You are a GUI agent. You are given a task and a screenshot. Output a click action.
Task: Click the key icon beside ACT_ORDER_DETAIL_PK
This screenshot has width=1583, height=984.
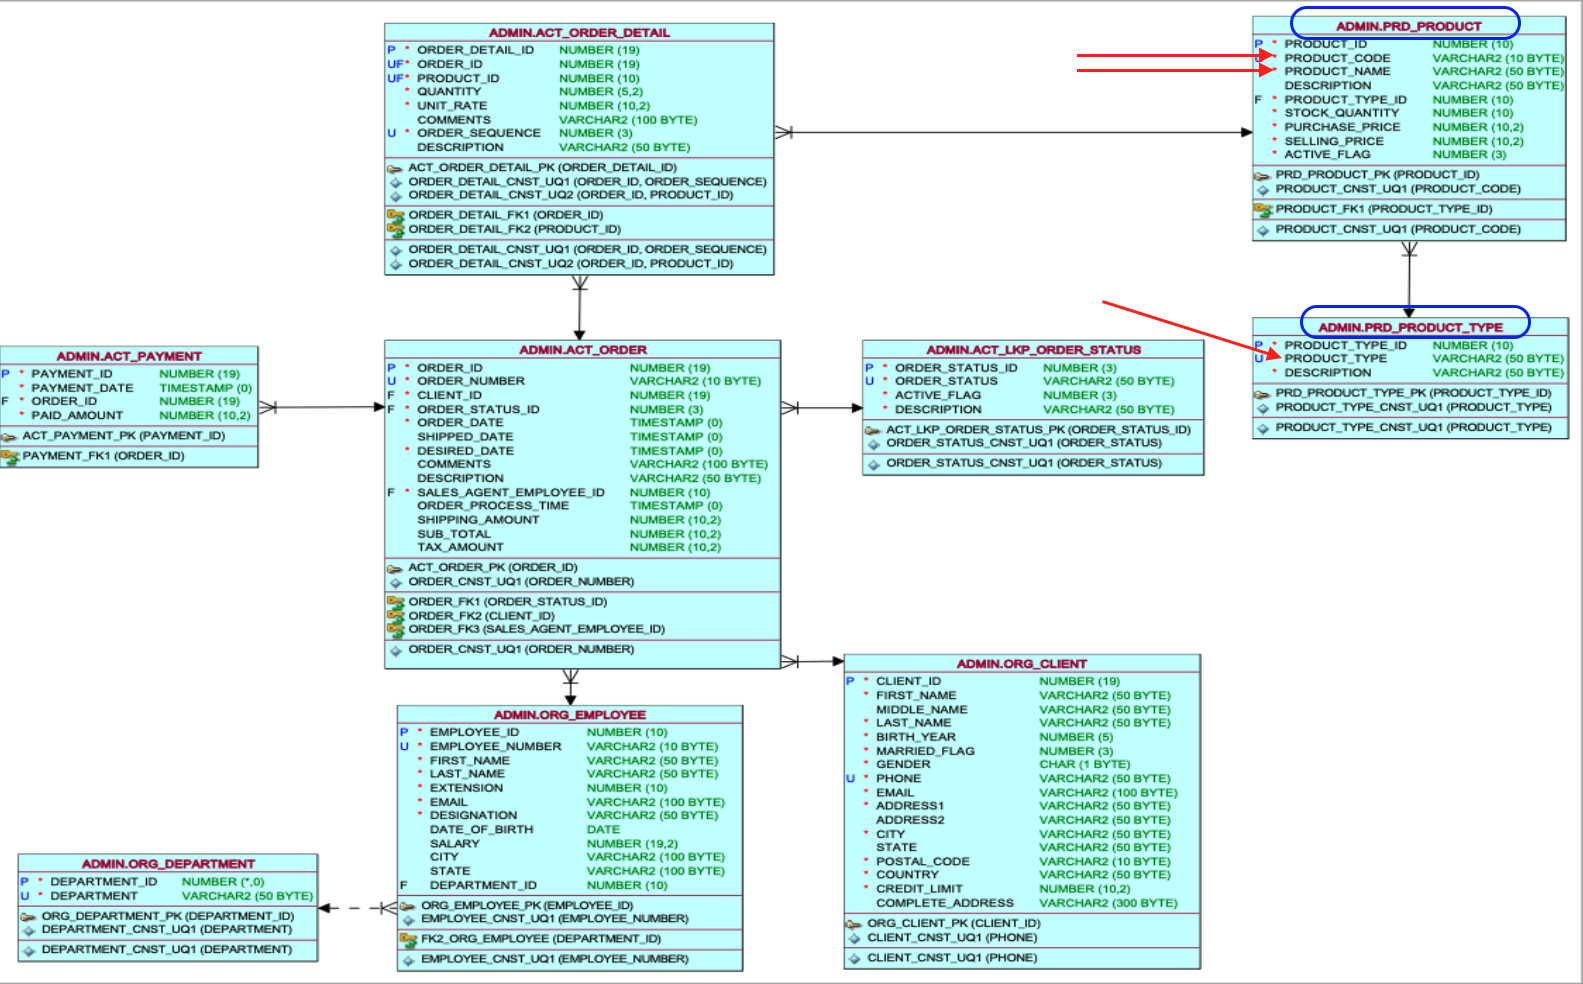tap(395, 169)
